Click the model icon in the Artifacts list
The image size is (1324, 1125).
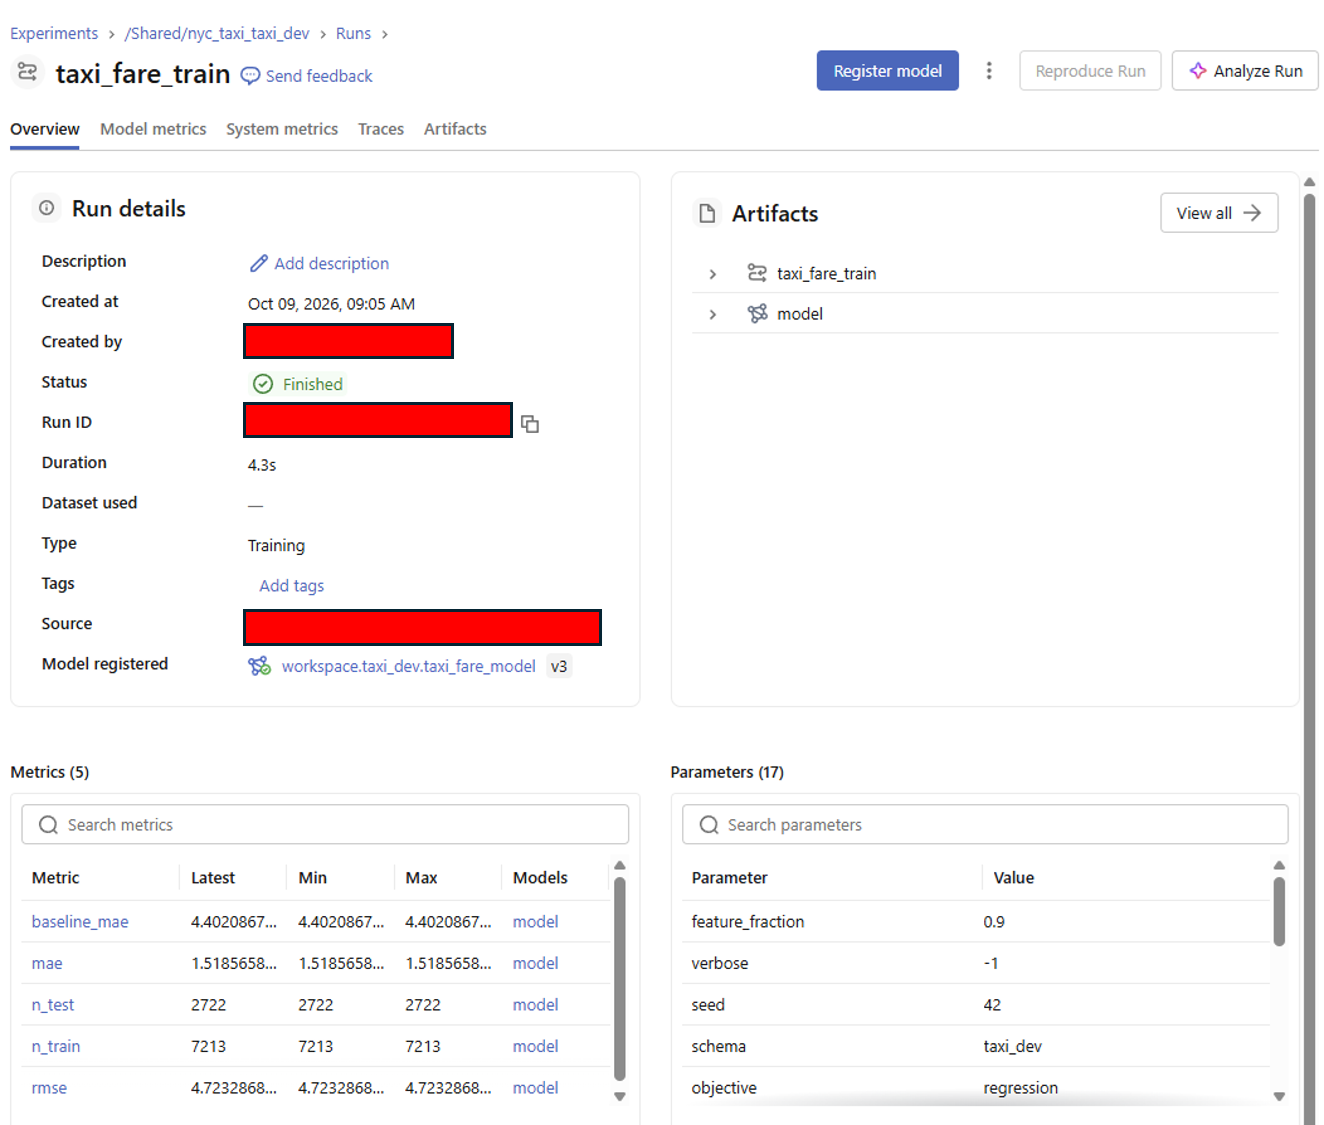(757, 314)
